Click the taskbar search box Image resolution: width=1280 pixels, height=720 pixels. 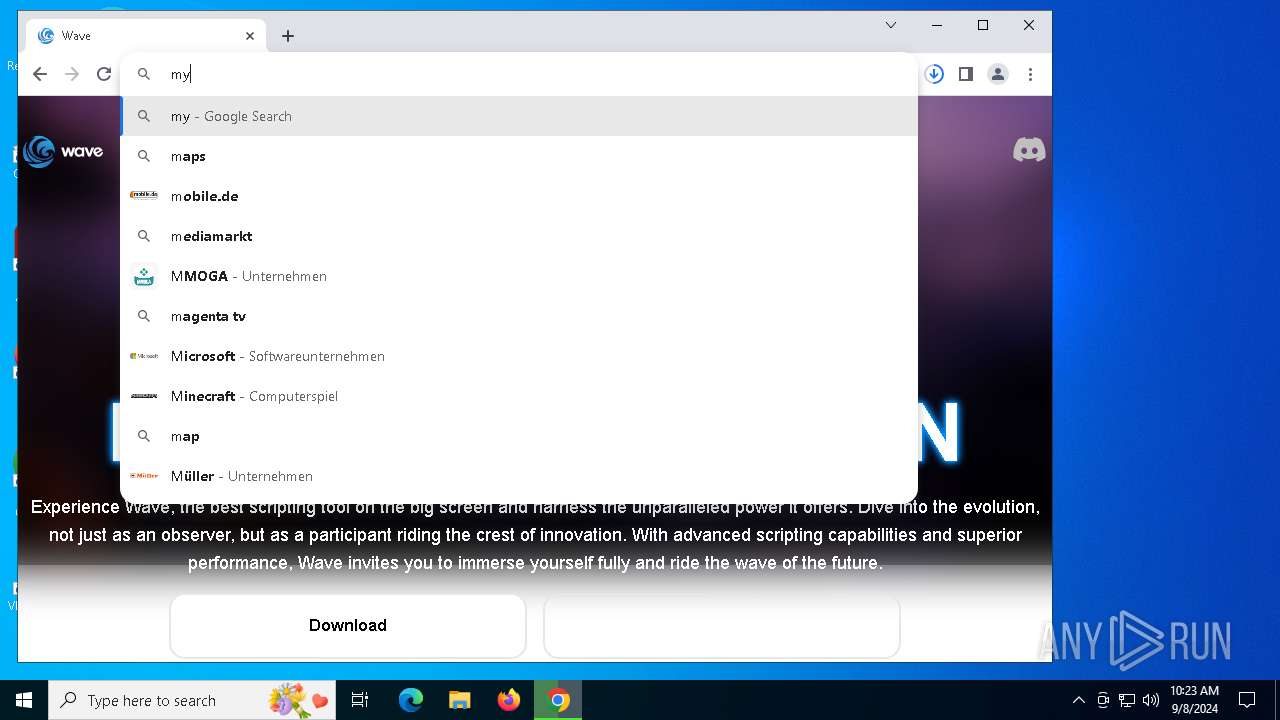pyautogui.click(x=192, y=700)
